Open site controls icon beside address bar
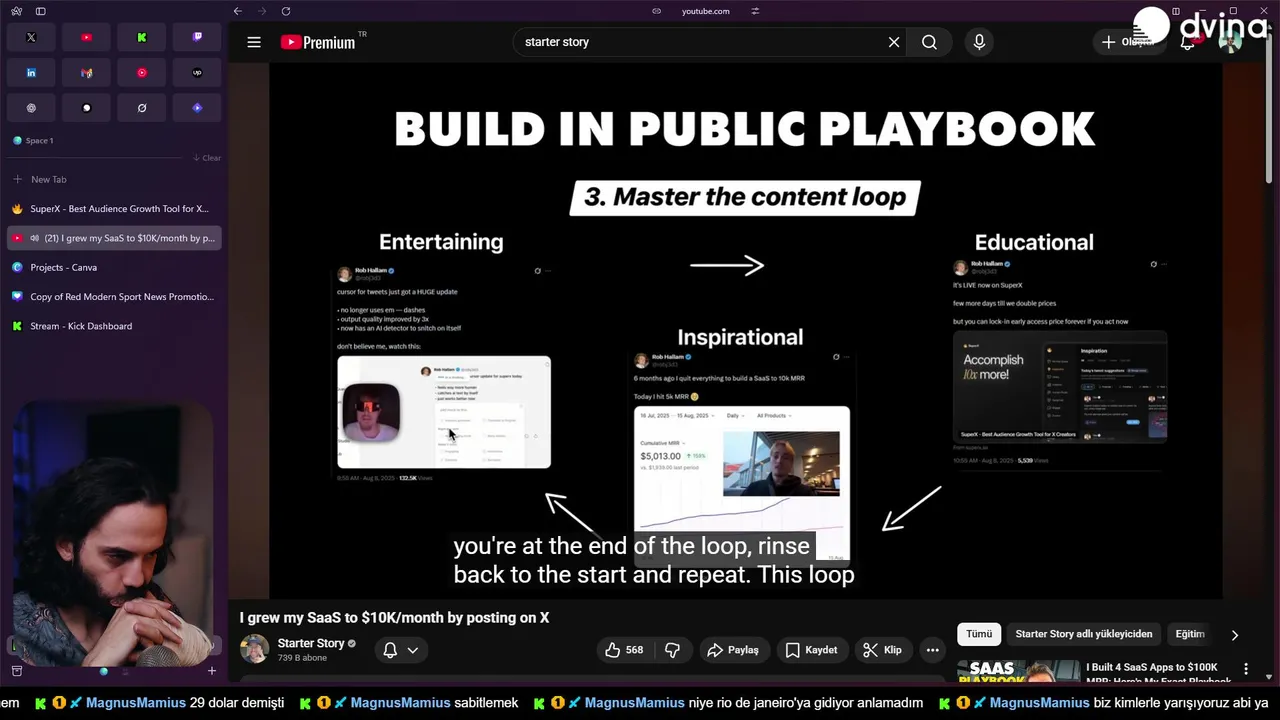This screenshot has height=720, width=1280. click(x=755, y=11)
